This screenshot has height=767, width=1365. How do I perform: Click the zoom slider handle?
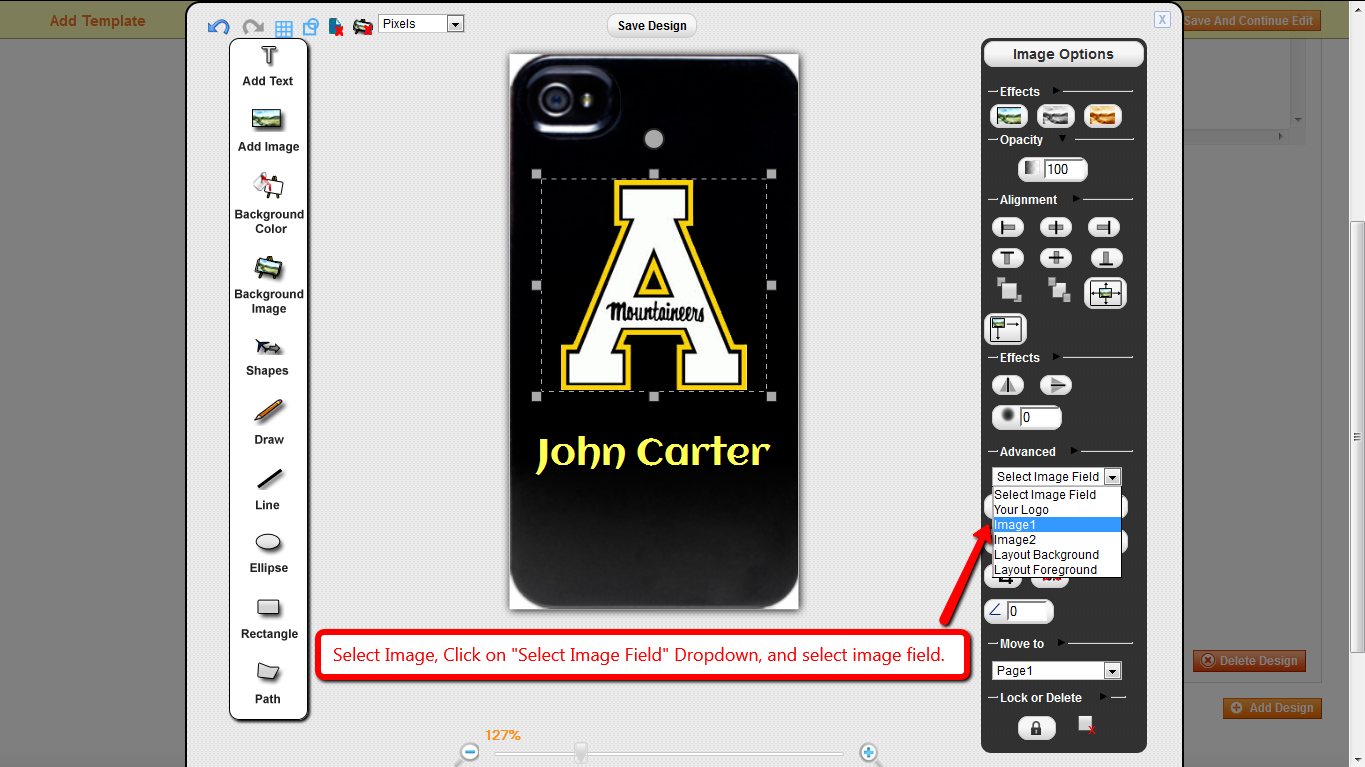point(580,753)
